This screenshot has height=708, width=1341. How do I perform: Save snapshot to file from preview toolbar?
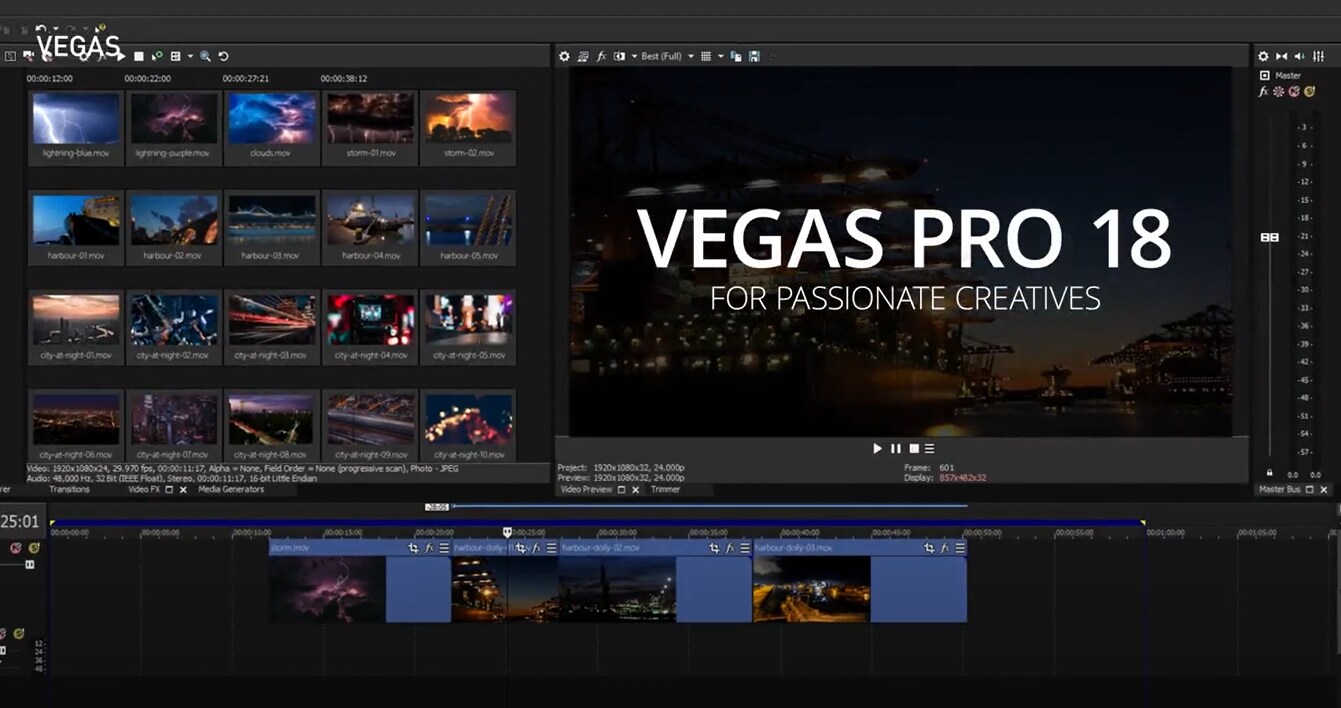click(x=754, y=57)
